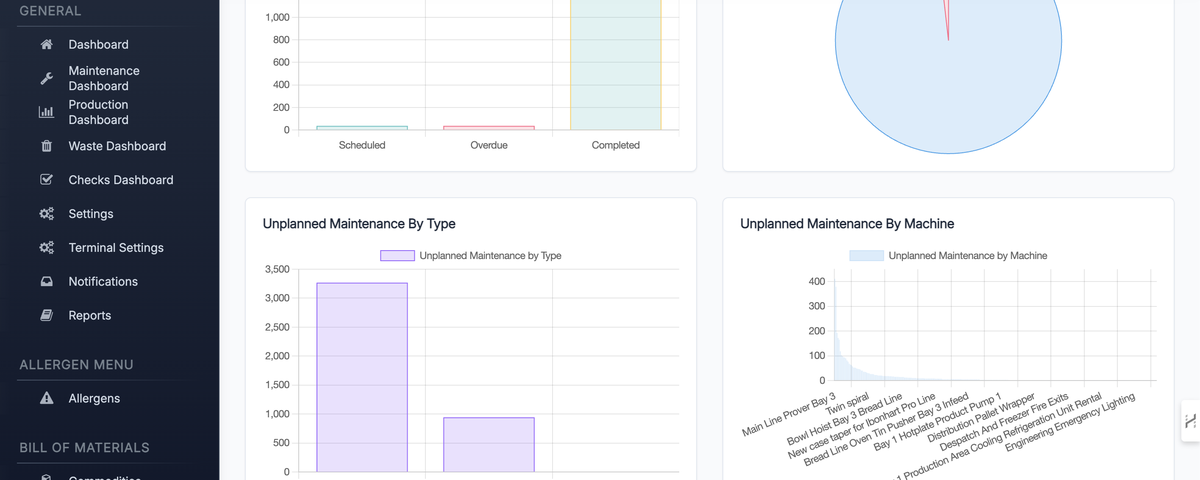Click the Reports book icon
This screenshot has width=1200, height=480.
tap(46, 316)
